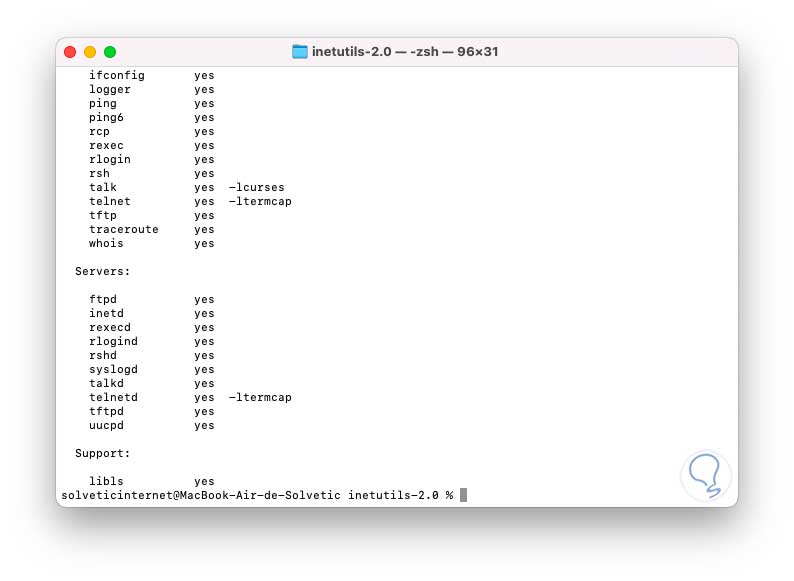Click the 'libls' entry
Screen dimensions: 794x581
pos(106,481)
